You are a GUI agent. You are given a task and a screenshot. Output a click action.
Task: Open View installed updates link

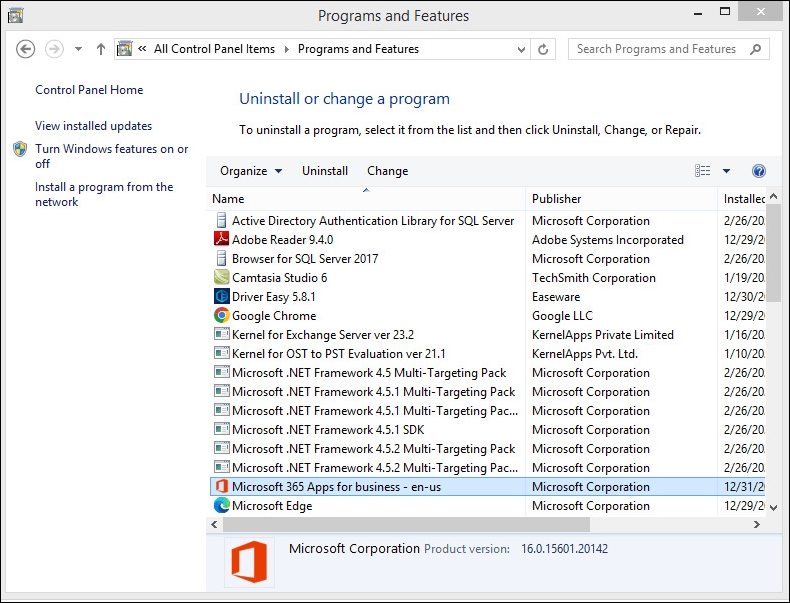(93, 126)
